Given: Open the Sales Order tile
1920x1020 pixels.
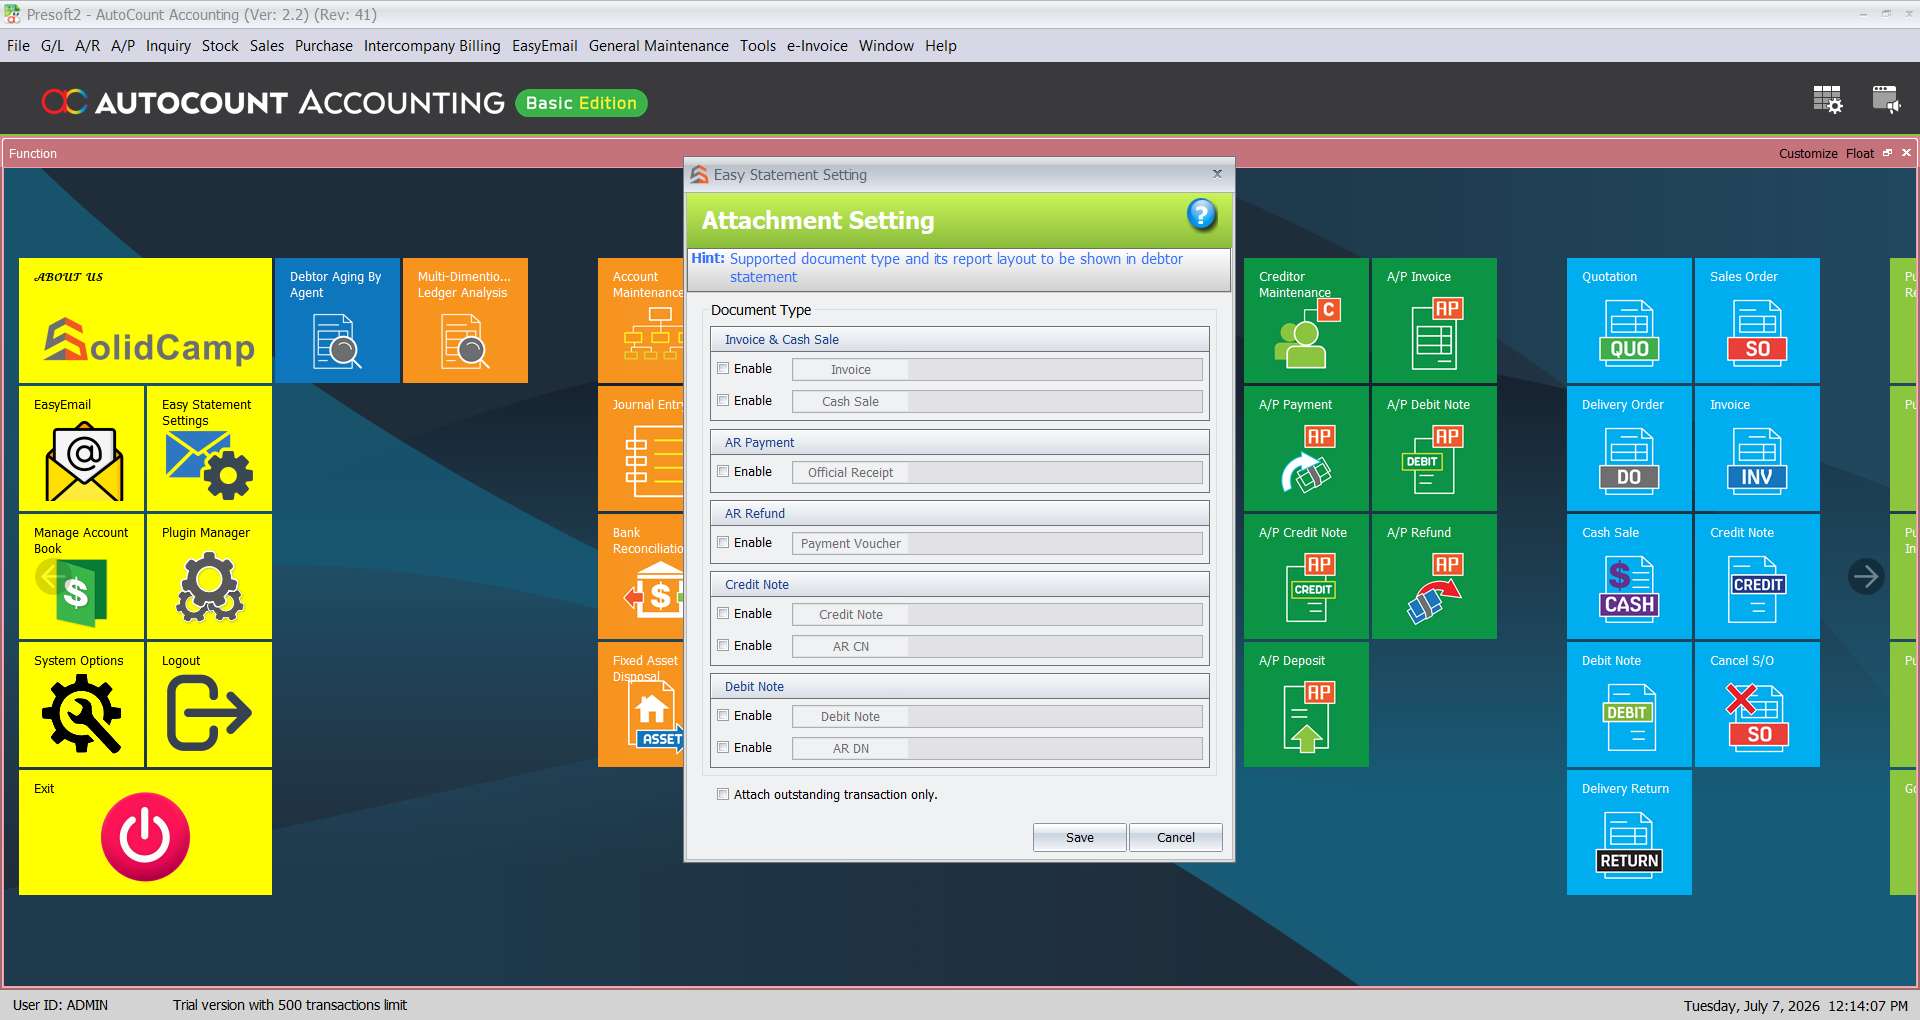Looking at the screenshot, I should point(1757,321).
